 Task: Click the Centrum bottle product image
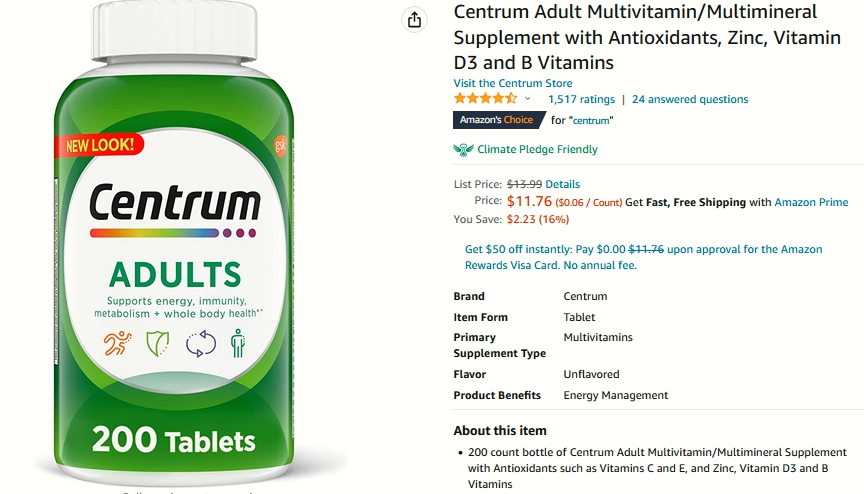(174, 242)
